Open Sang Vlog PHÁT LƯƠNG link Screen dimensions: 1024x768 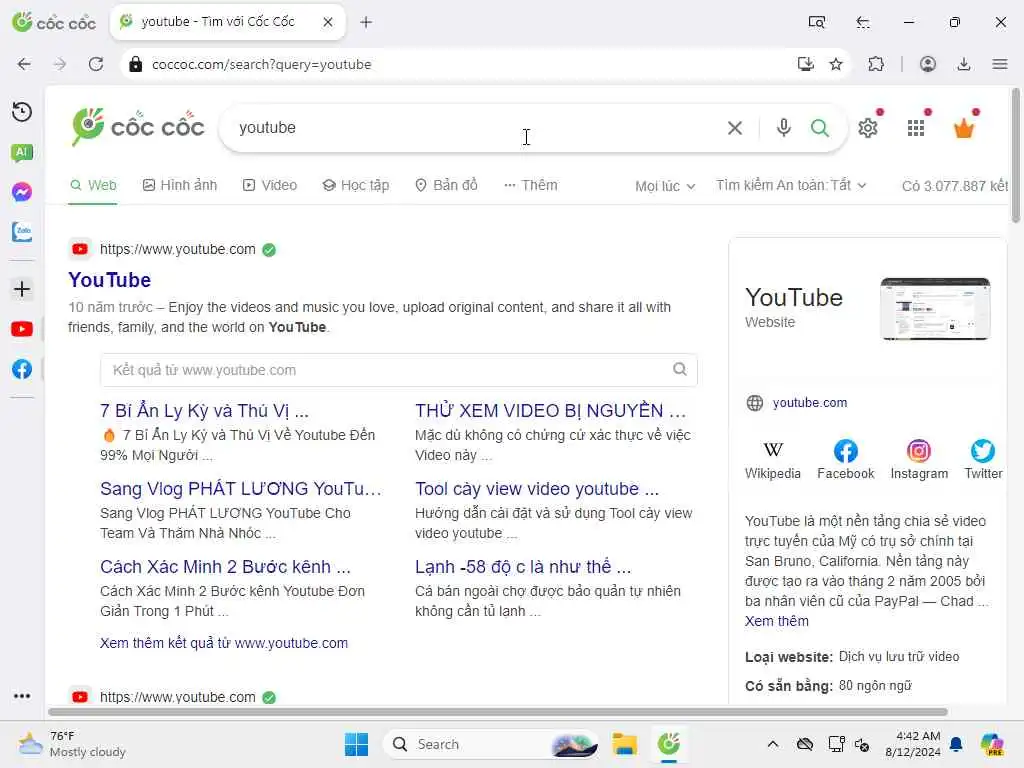pyautogui.click(x=240, y=489)
